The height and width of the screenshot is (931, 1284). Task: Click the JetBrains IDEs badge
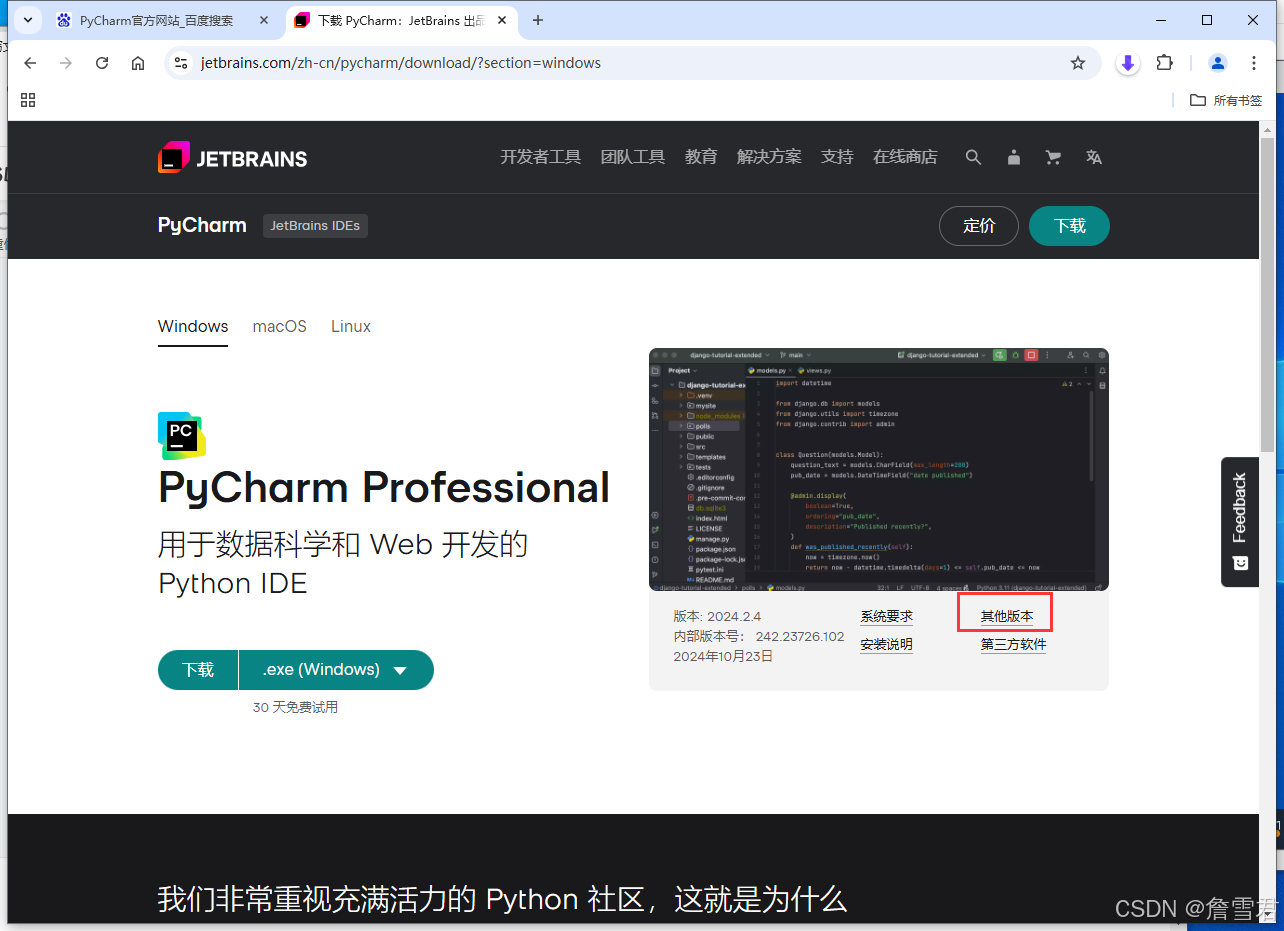315,226
